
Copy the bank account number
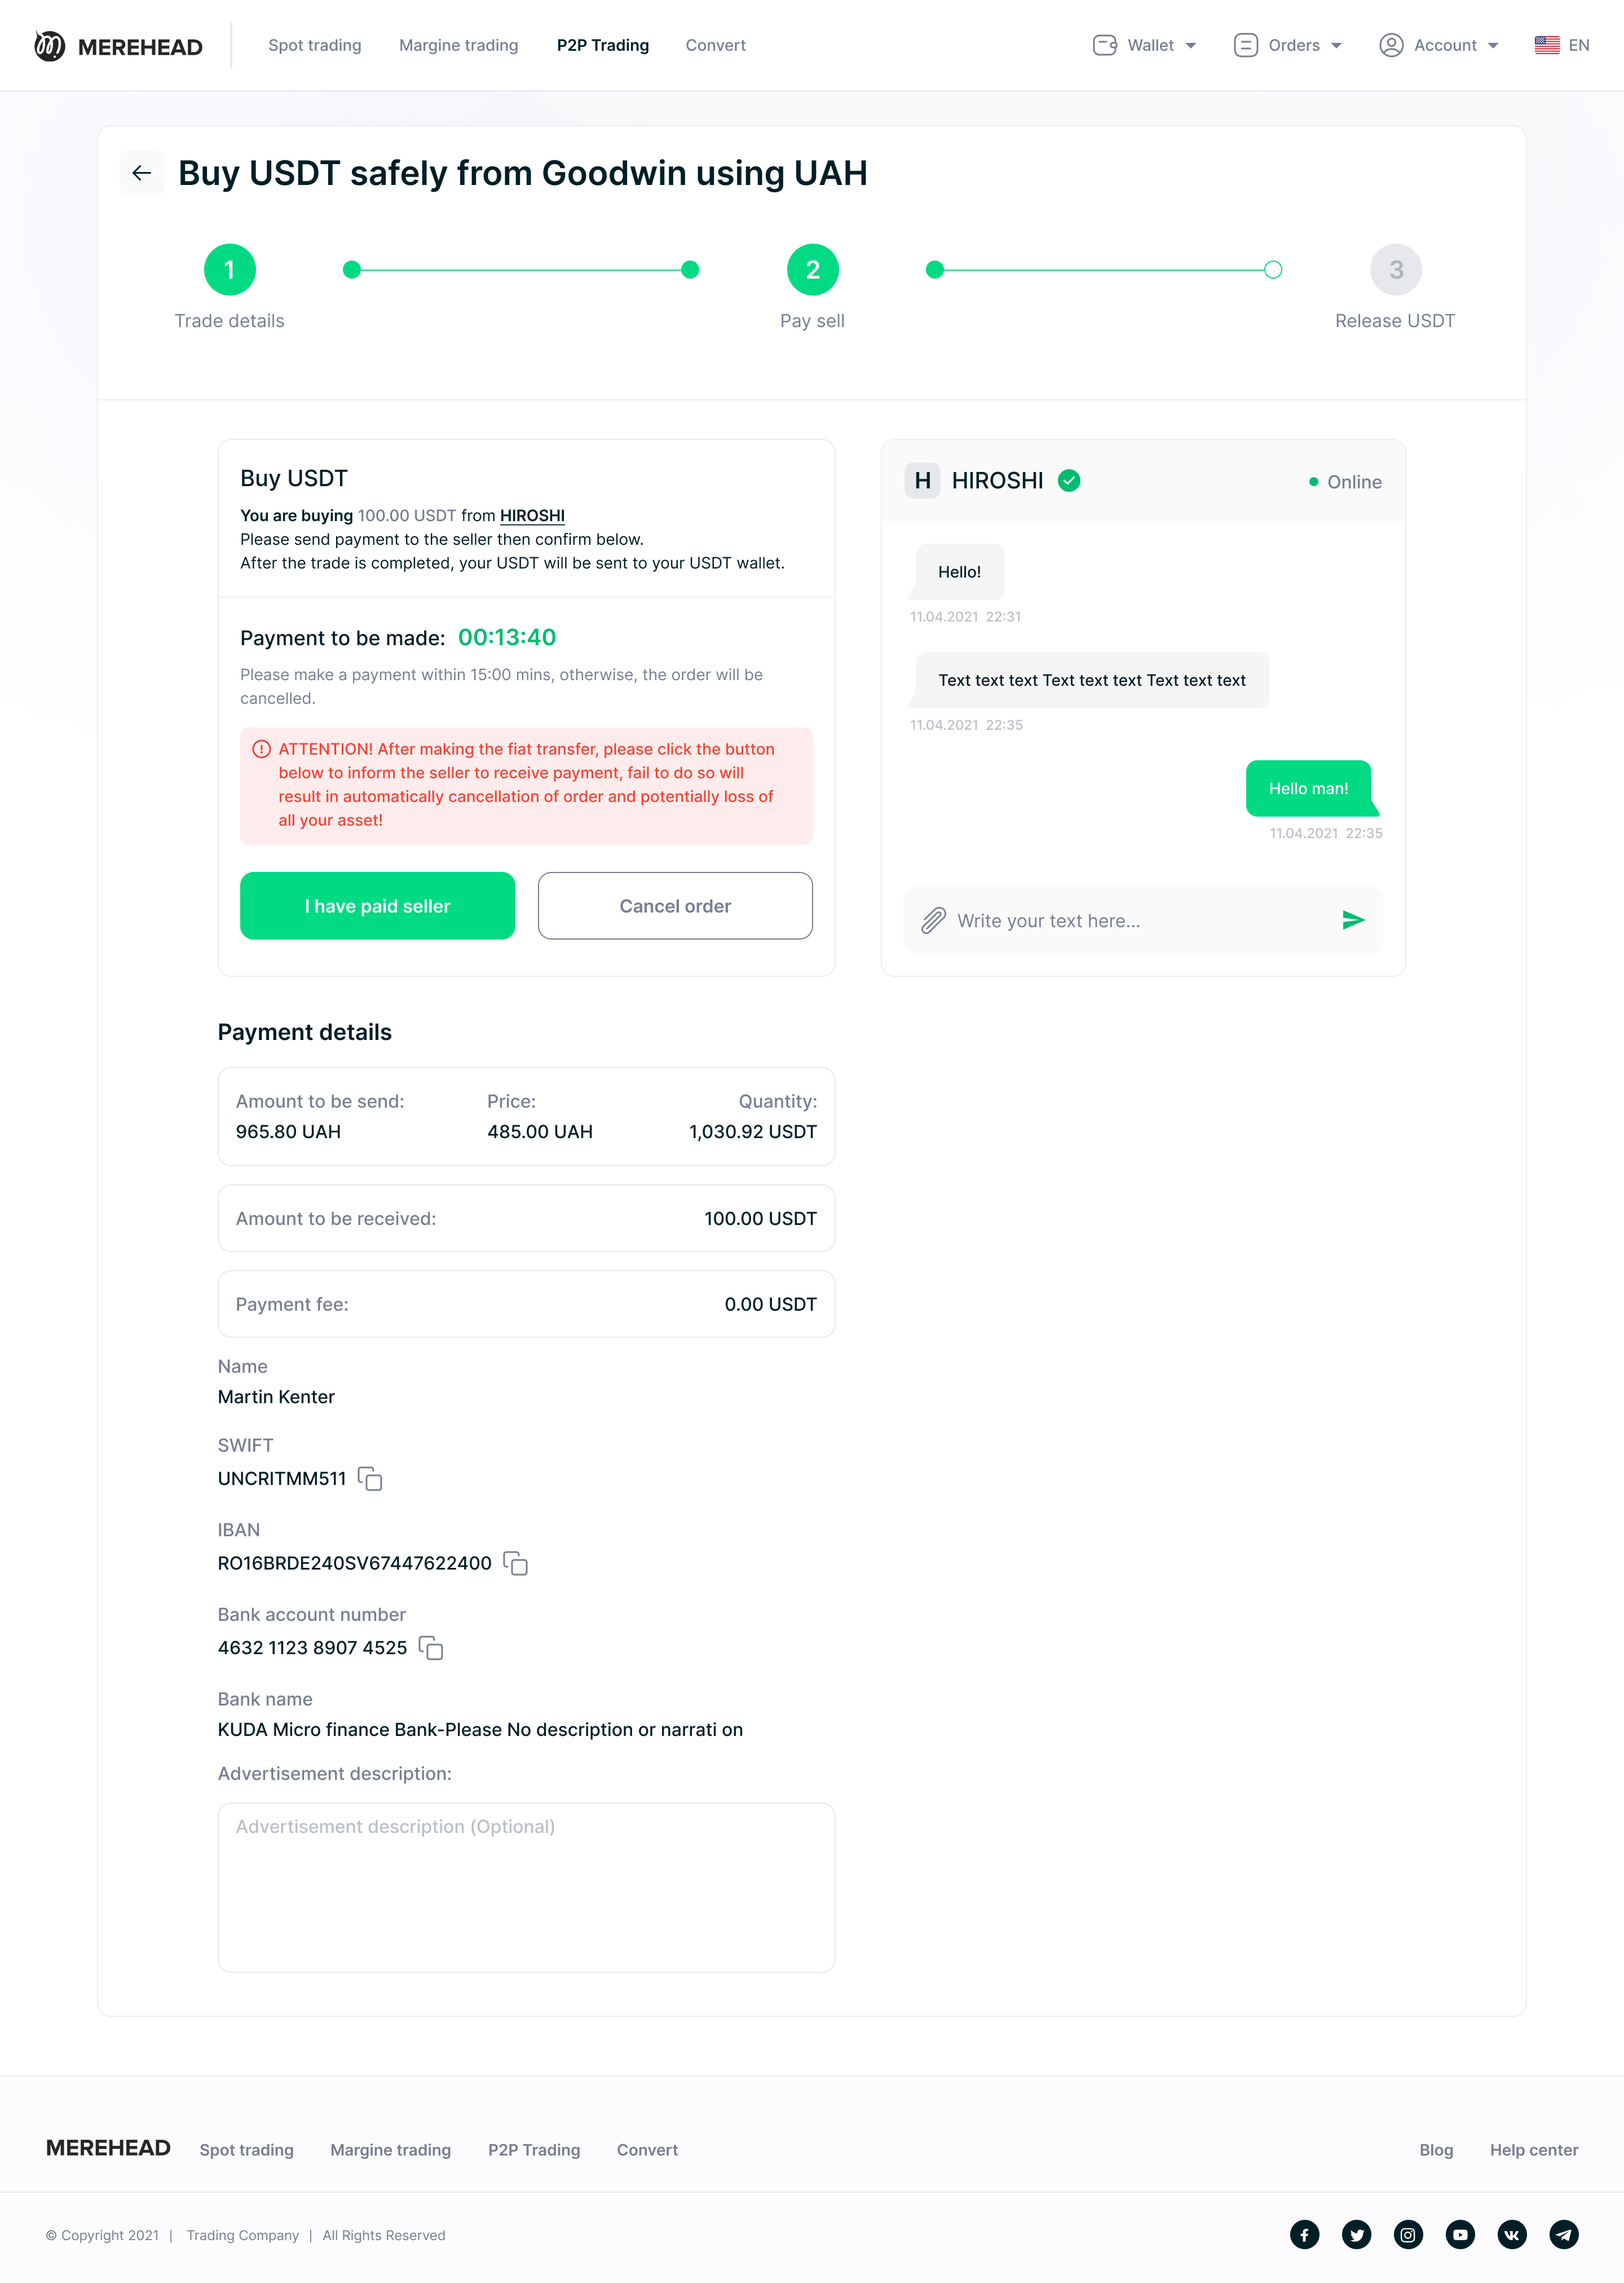coord(431,1648)
